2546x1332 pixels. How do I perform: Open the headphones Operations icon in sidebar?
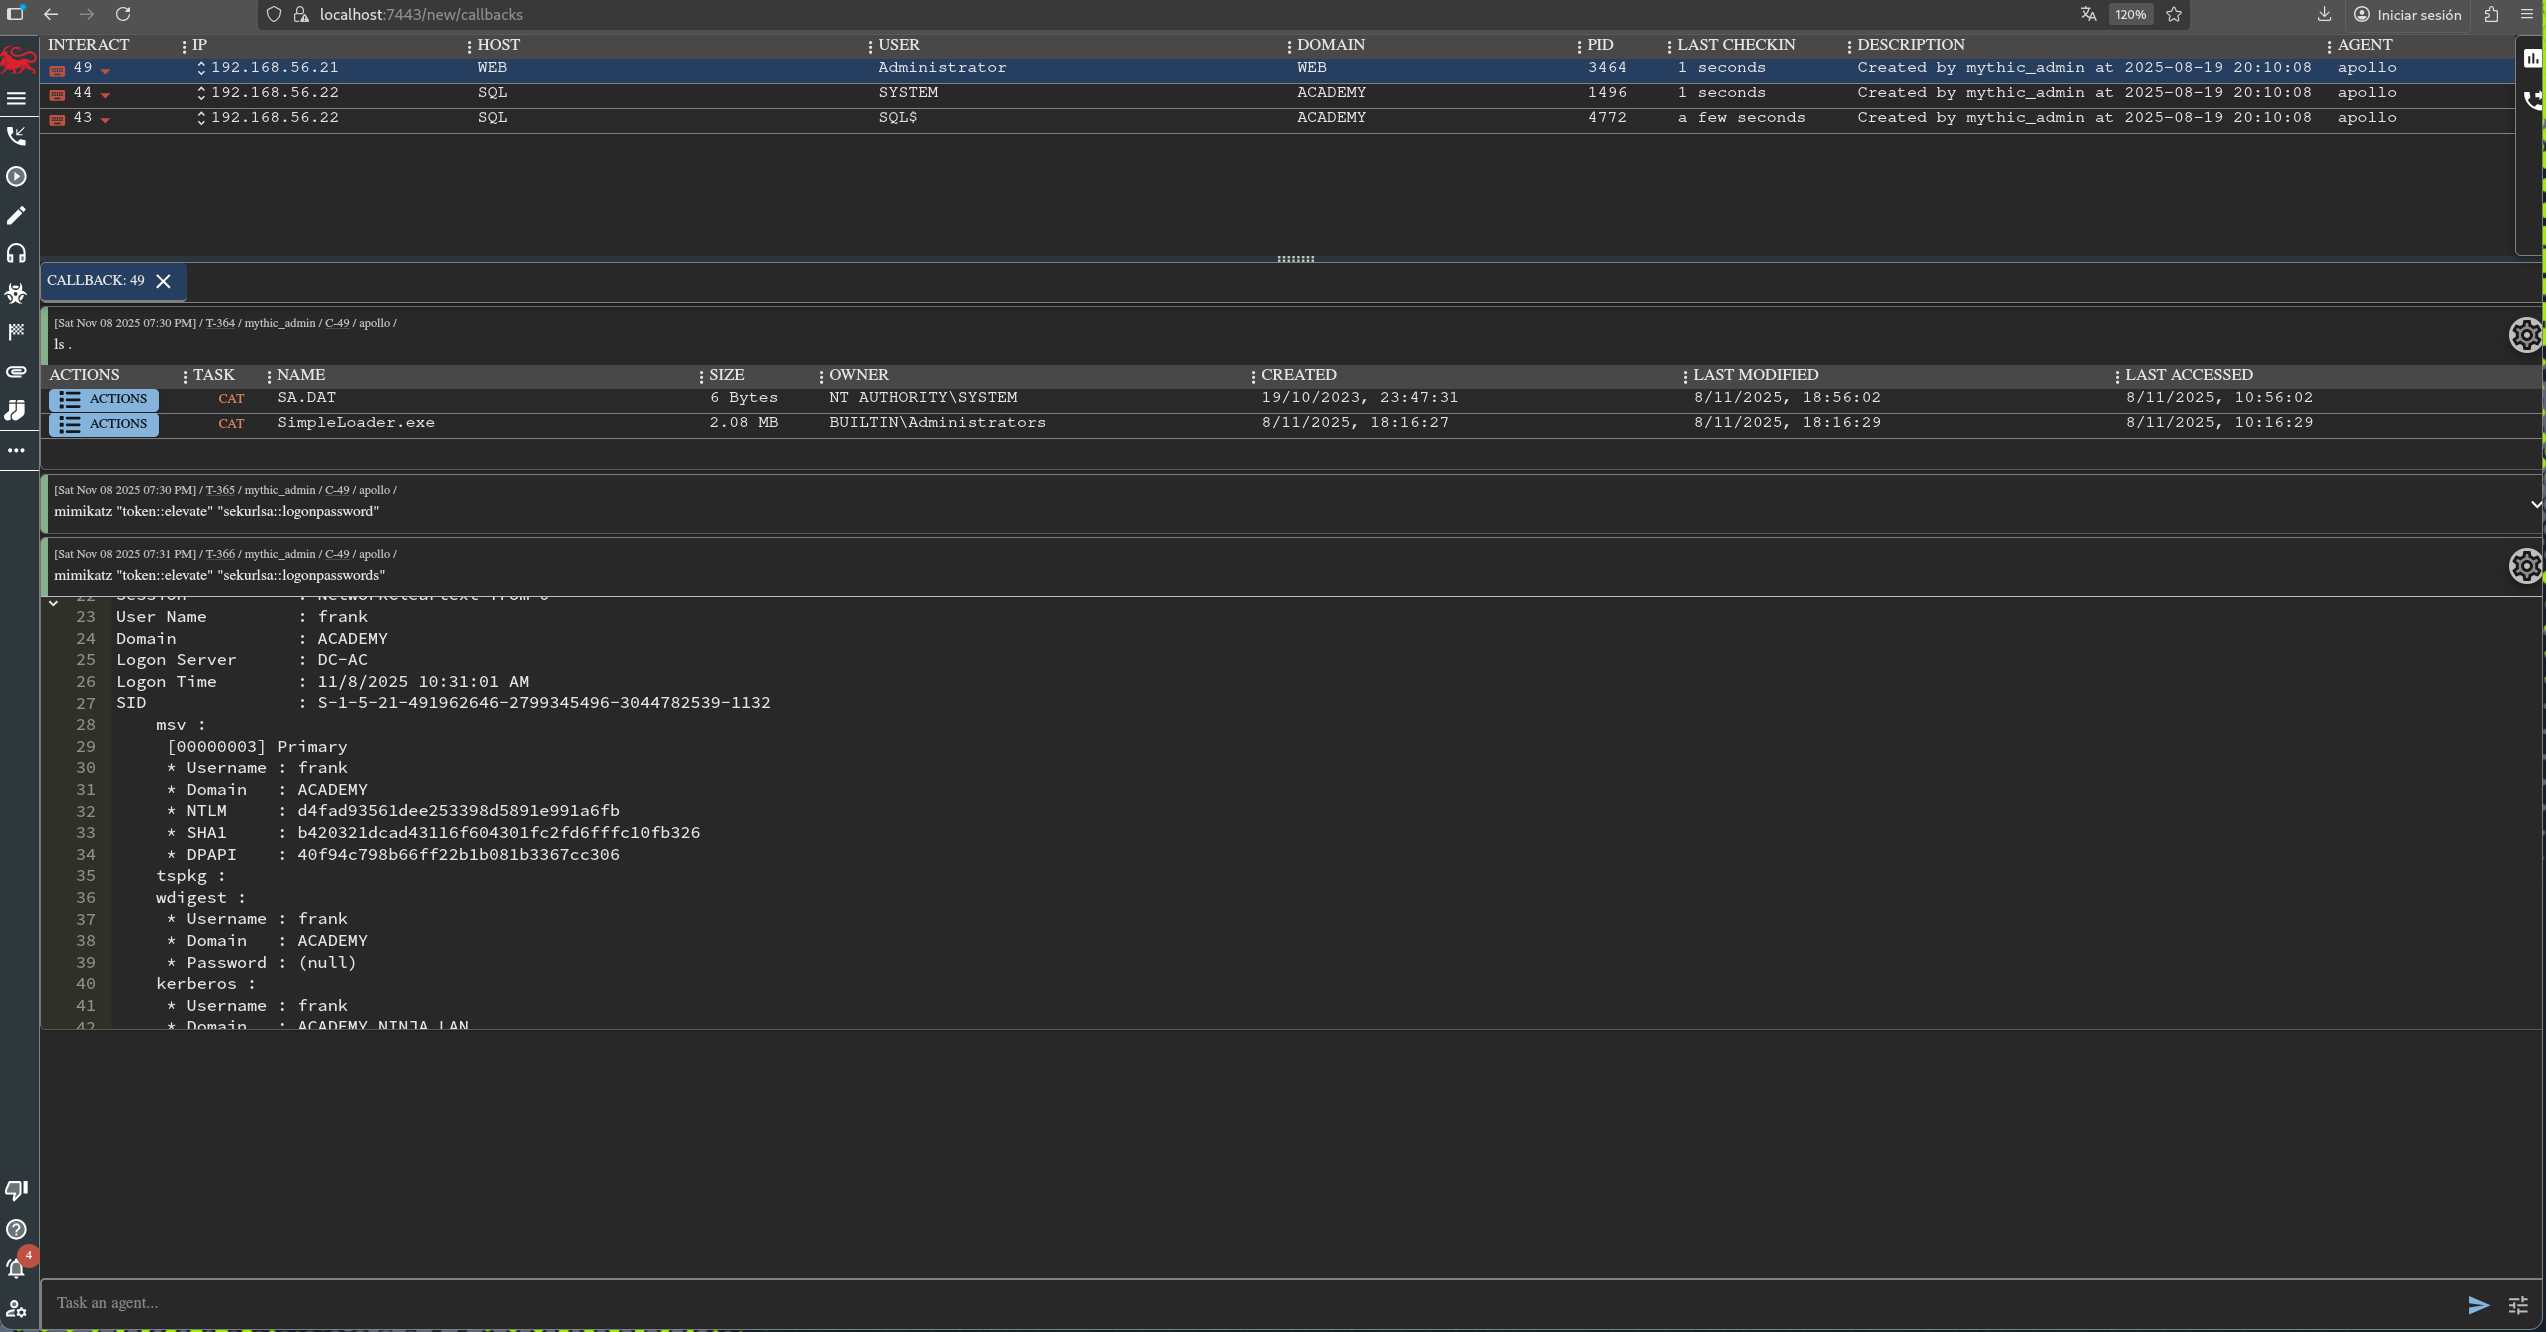coord(16,254)
